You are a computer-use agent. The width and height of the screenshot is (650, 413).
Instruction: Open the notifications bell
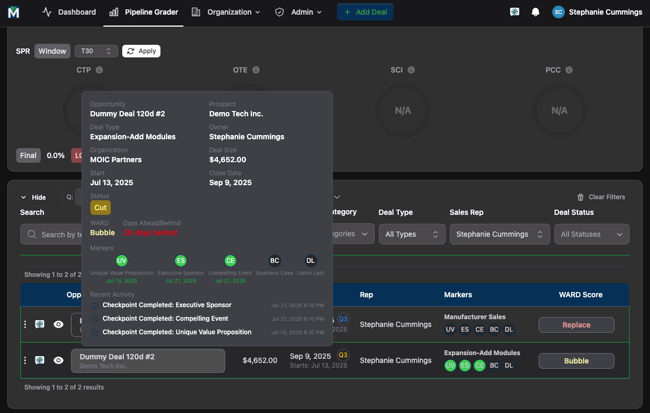coord(535,12)
